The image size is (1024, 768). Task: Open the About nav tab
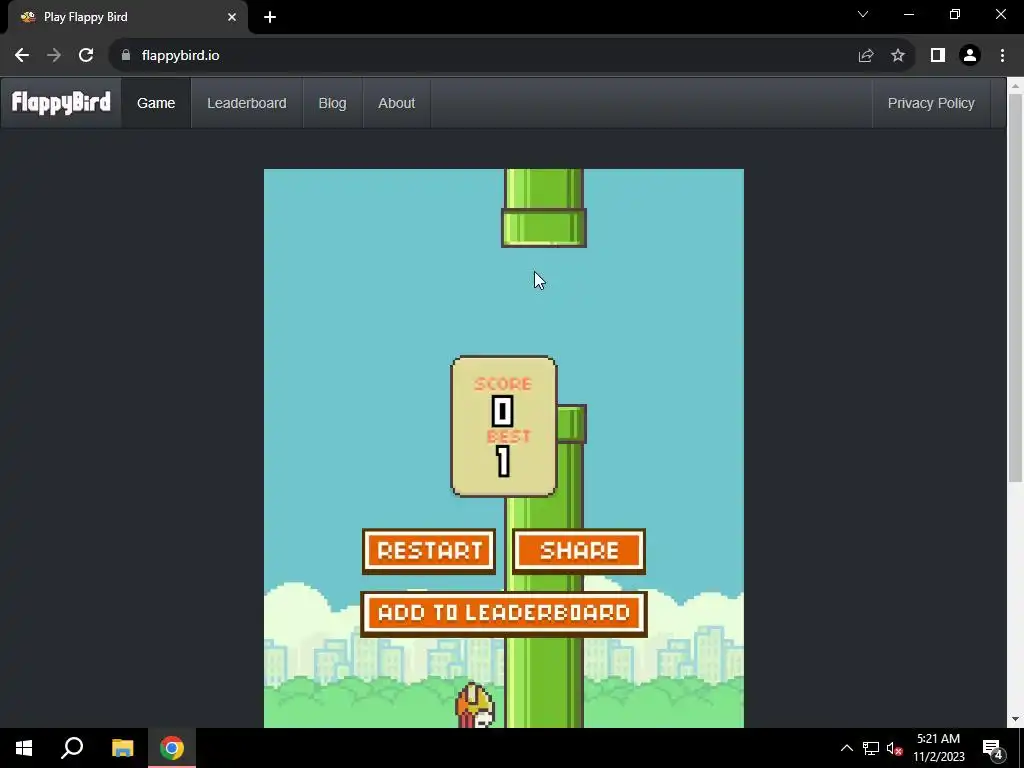[x=396, y=103]
